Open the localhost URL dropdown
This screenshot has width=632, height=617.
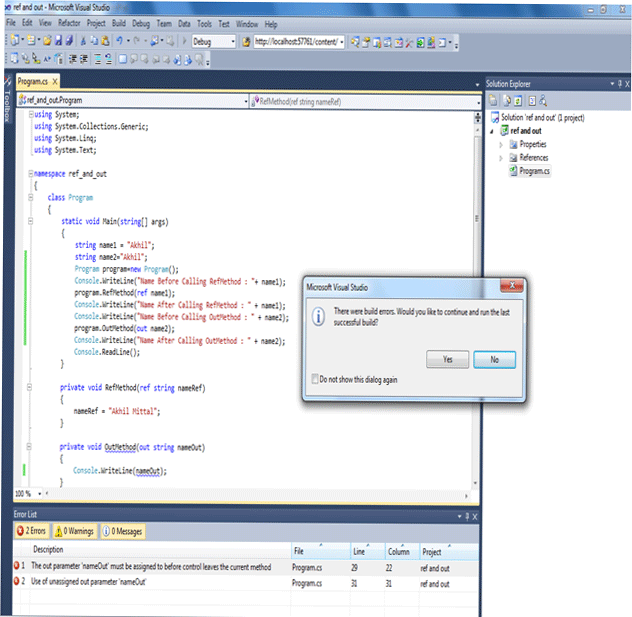point(342,42)
